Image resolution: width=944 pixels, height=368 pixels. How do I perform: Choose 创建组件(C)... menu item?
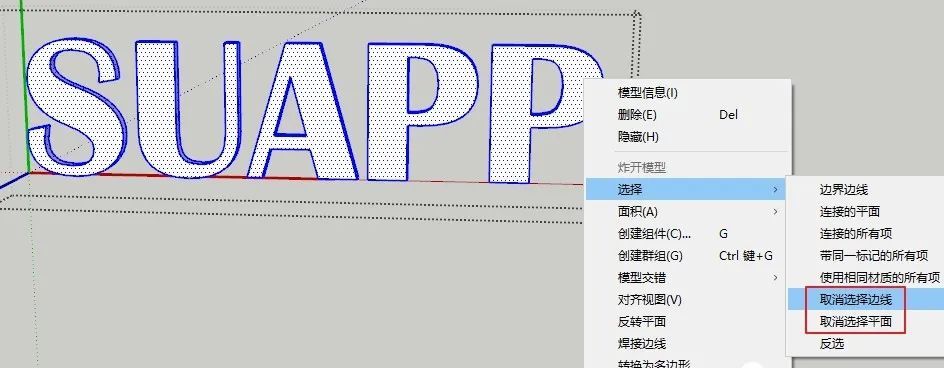(686, 234)
